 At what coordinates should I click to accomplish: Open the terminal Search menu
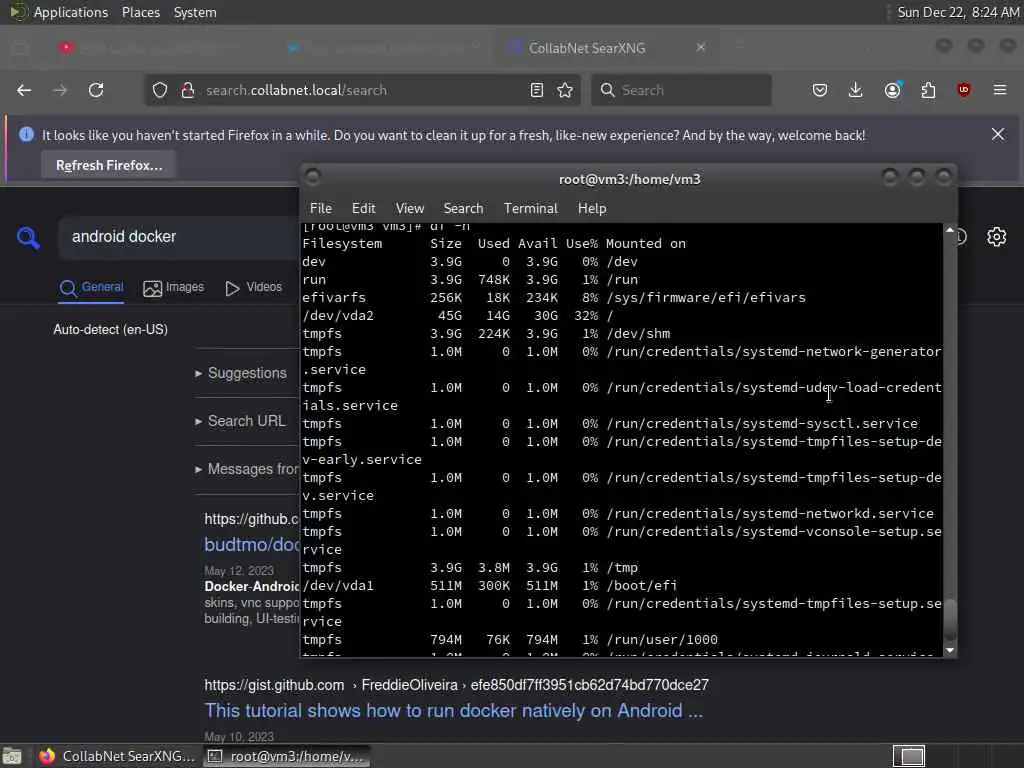463,208
